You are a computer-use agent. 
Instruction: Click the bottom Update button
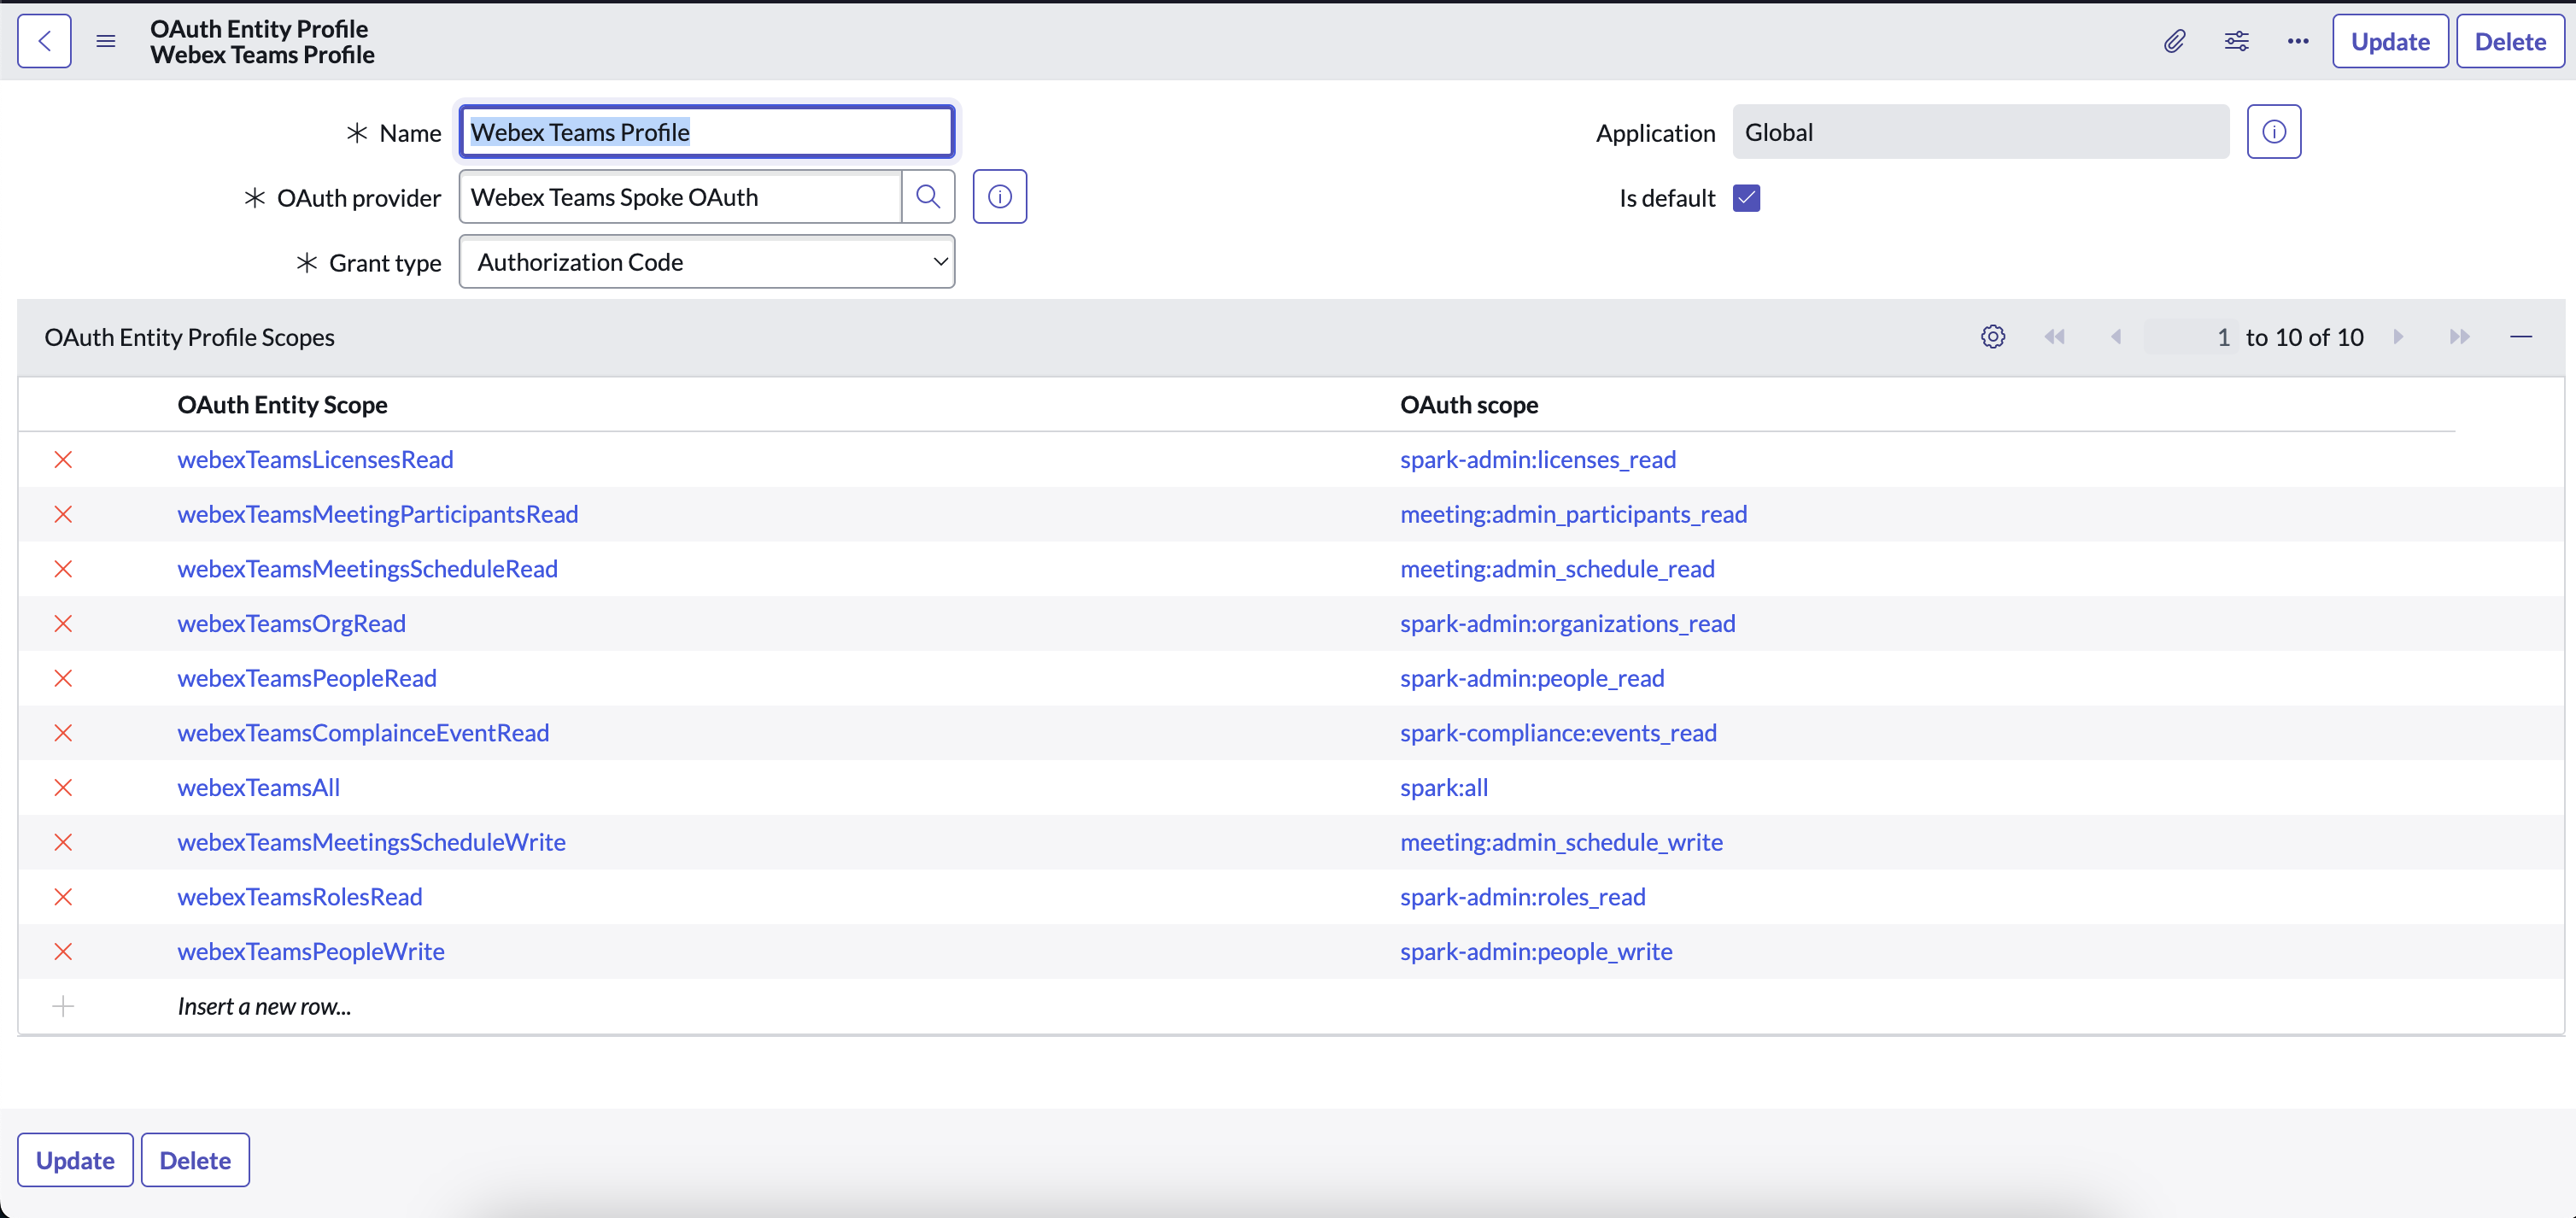[75, 1160]
